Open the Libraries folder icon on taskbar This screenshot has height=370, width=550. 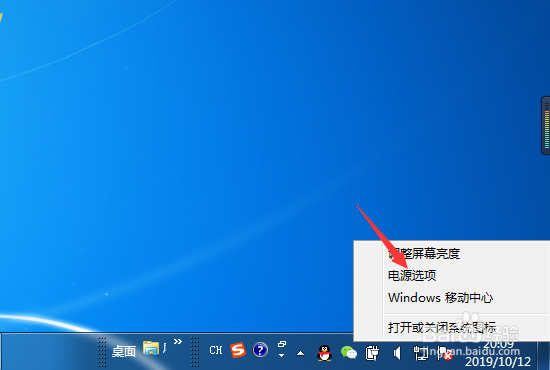click(x=151, y=348)
